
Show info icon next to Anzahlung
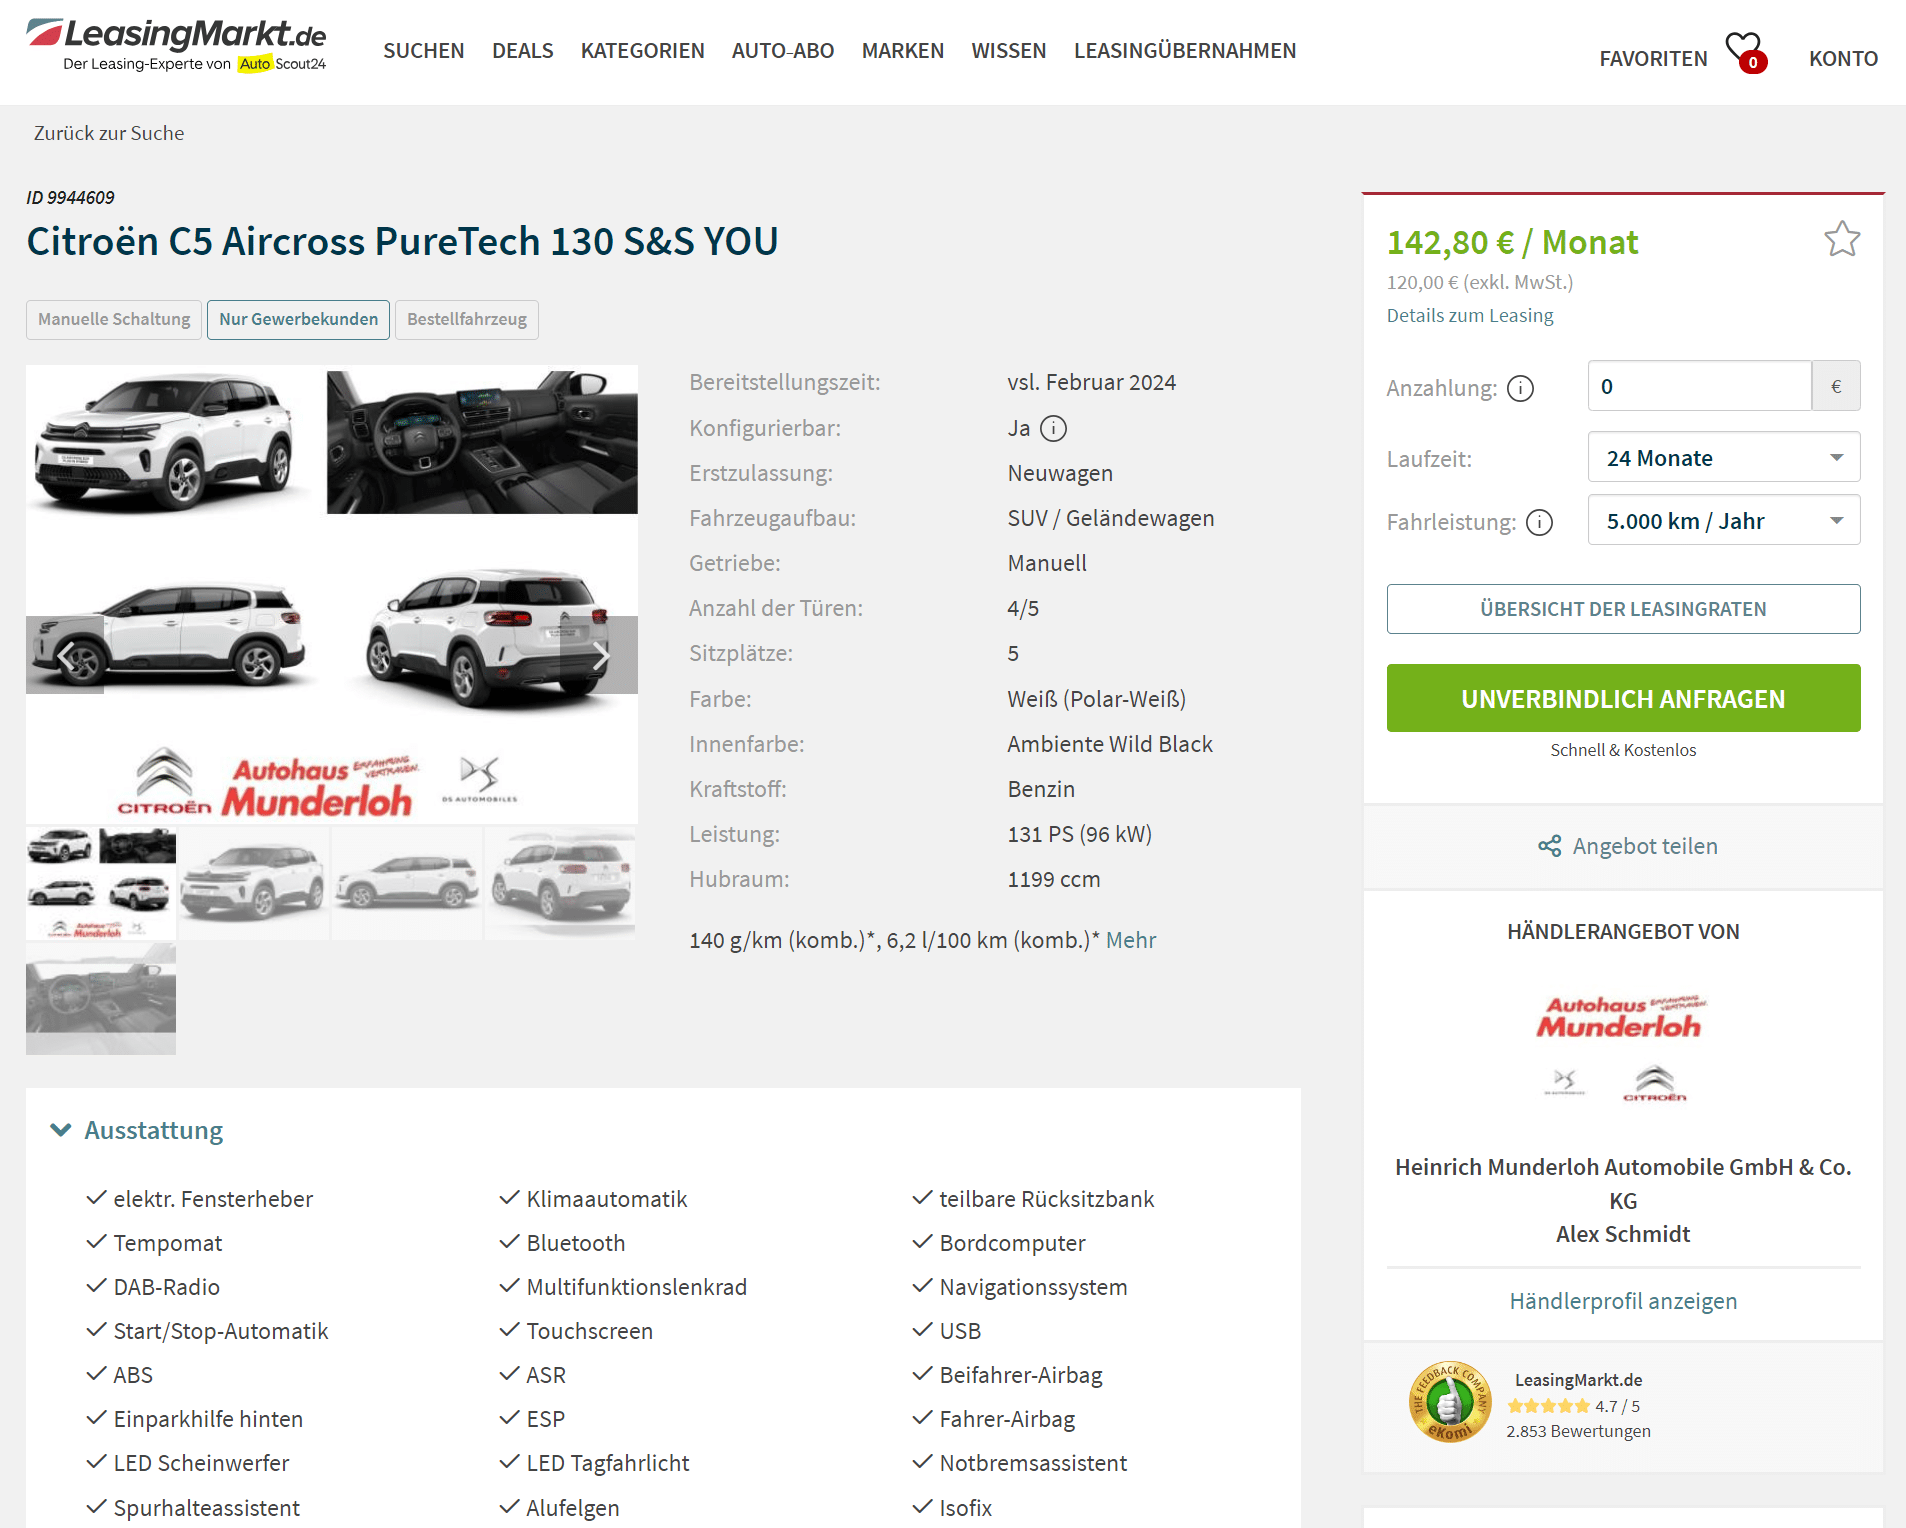coord(1520,388)
